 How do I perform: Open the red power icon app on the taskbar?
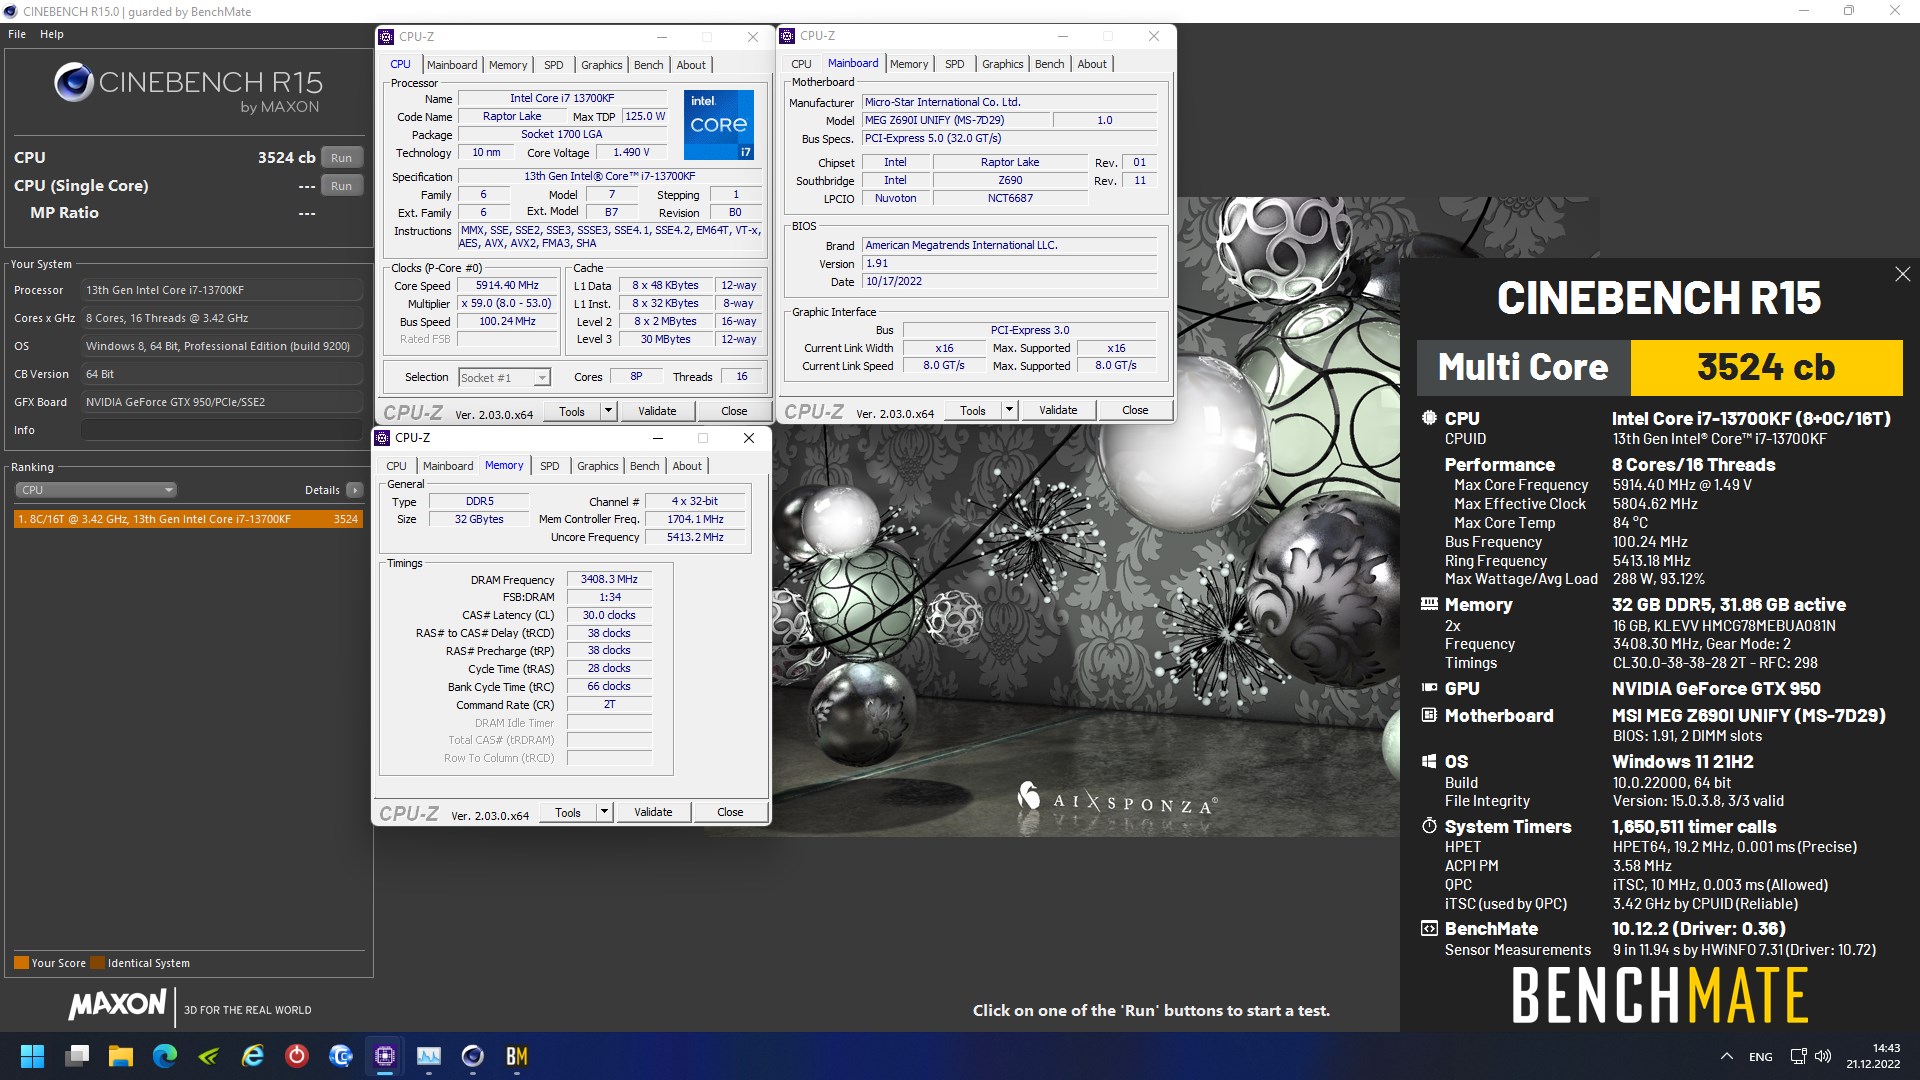pyautogui.click(x=297, y=1056)
